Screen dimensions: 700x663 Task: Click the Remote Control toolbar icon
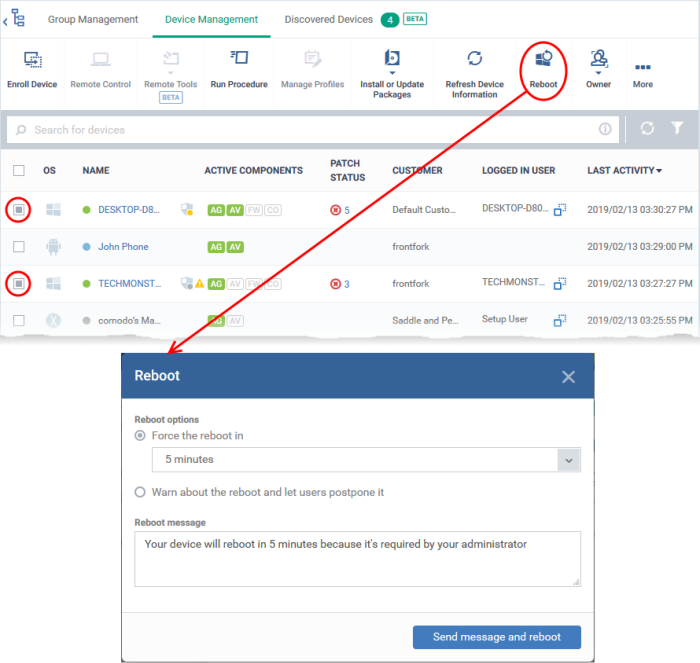tap(100, 59)
